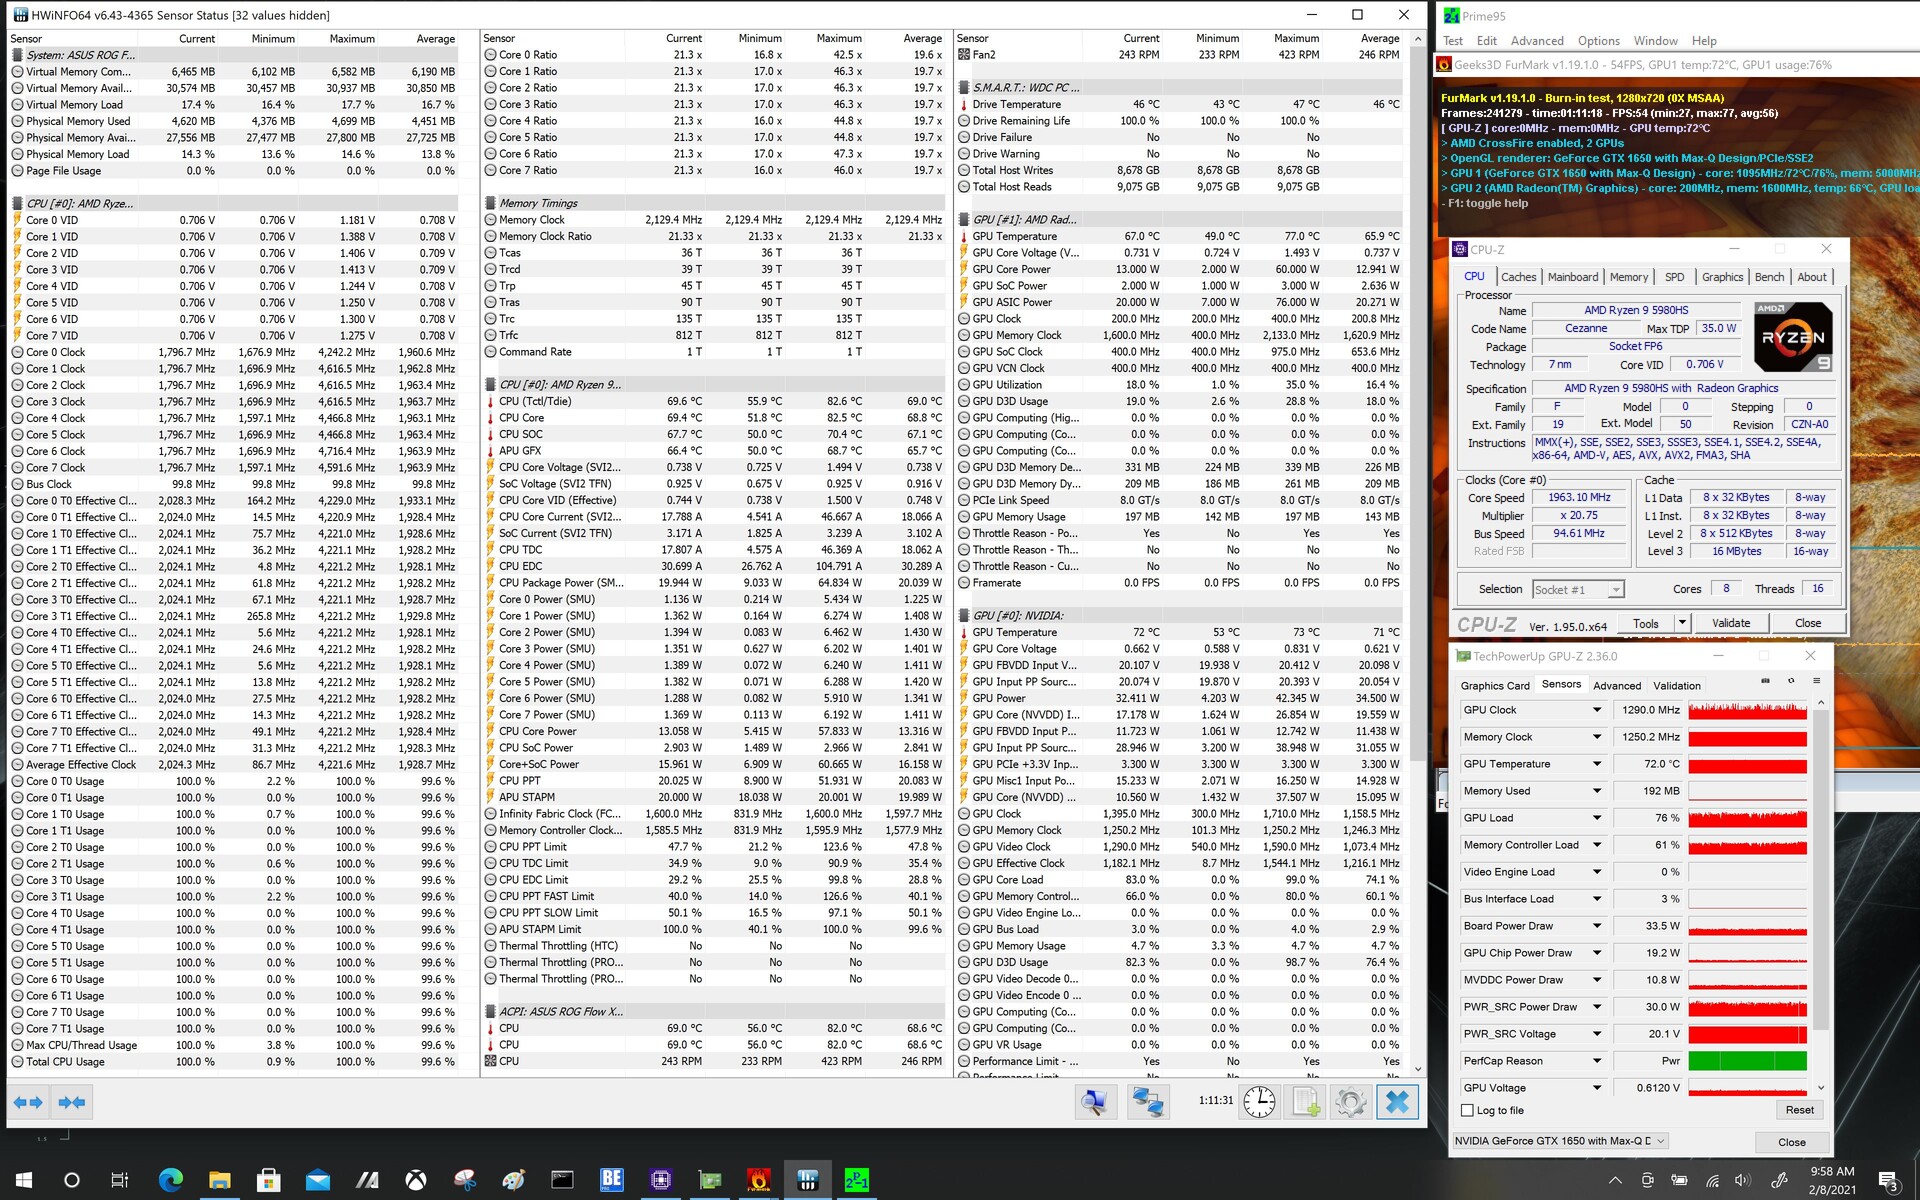Click the logging start sheet icon
Screen dimensions: 1920x1200
point(1306,1102)
